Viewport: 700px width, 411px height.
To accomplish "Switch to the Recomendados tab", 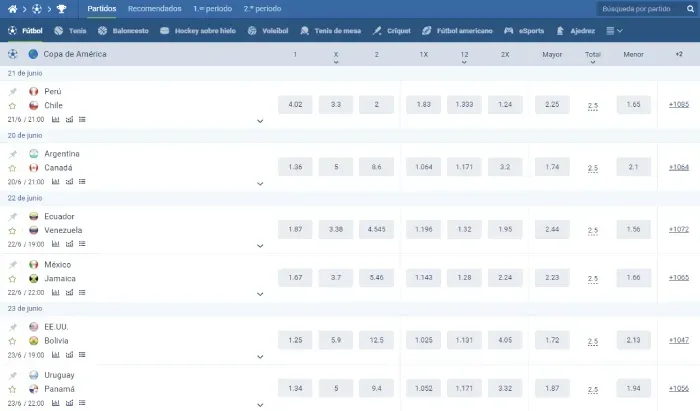I will (x=154, y=9).
